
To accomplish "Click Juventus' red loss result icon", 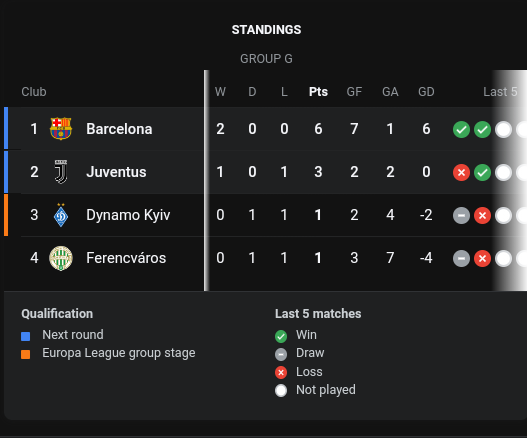I will 461,172.
